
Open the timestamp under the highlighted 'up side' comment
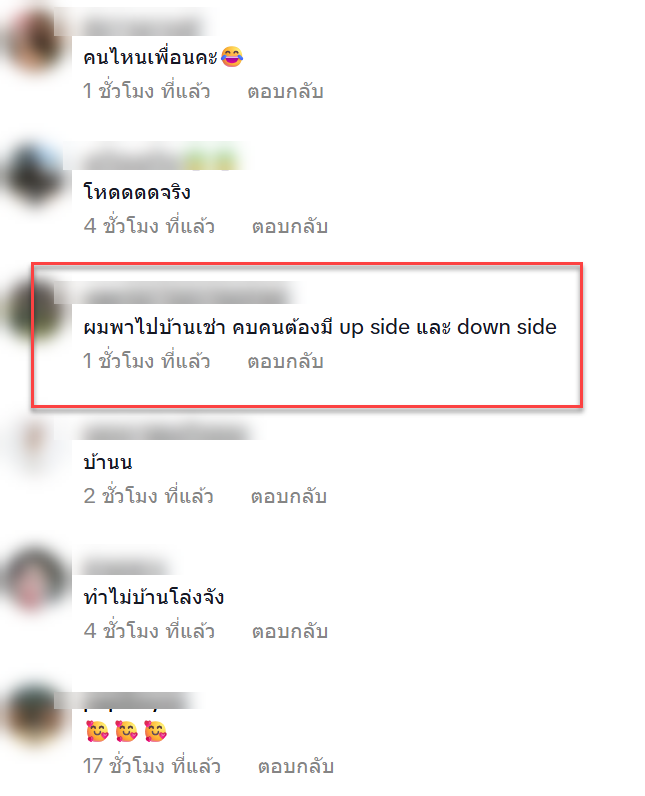146,361
